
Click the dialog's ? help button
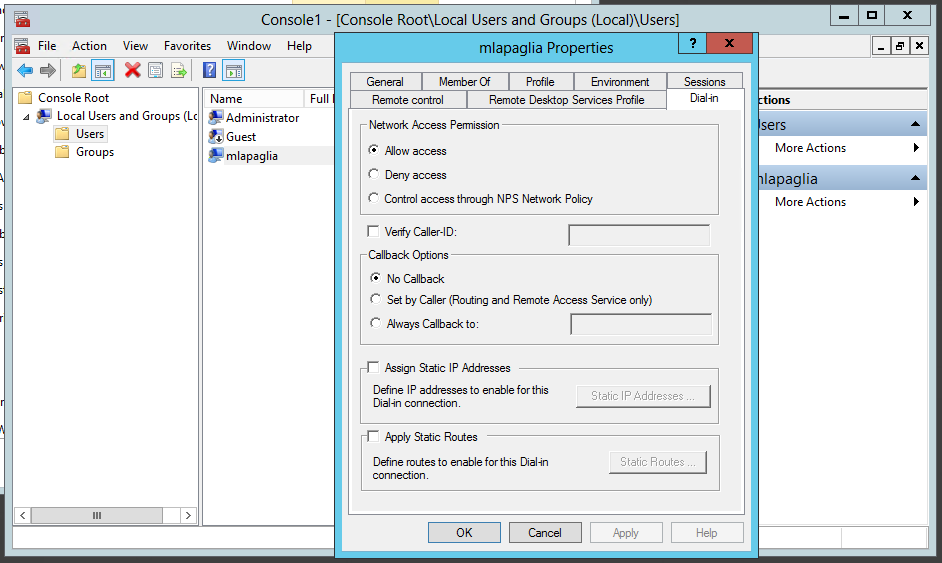(693, 43)
